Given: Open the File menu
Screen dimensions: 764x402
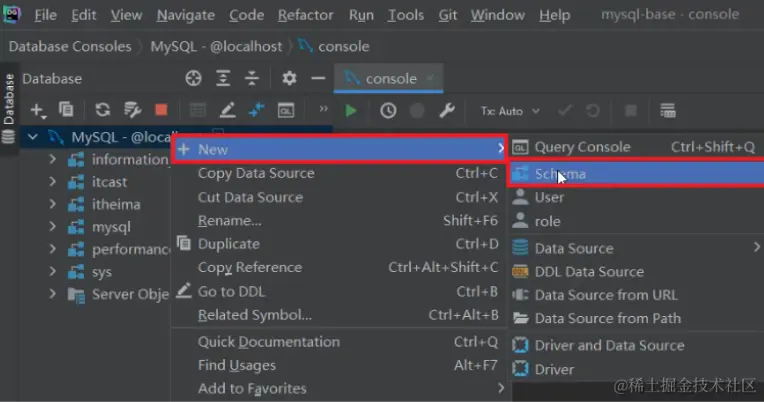Looking at the screenshot, I should pyautogui.click(x=45, y=15).
